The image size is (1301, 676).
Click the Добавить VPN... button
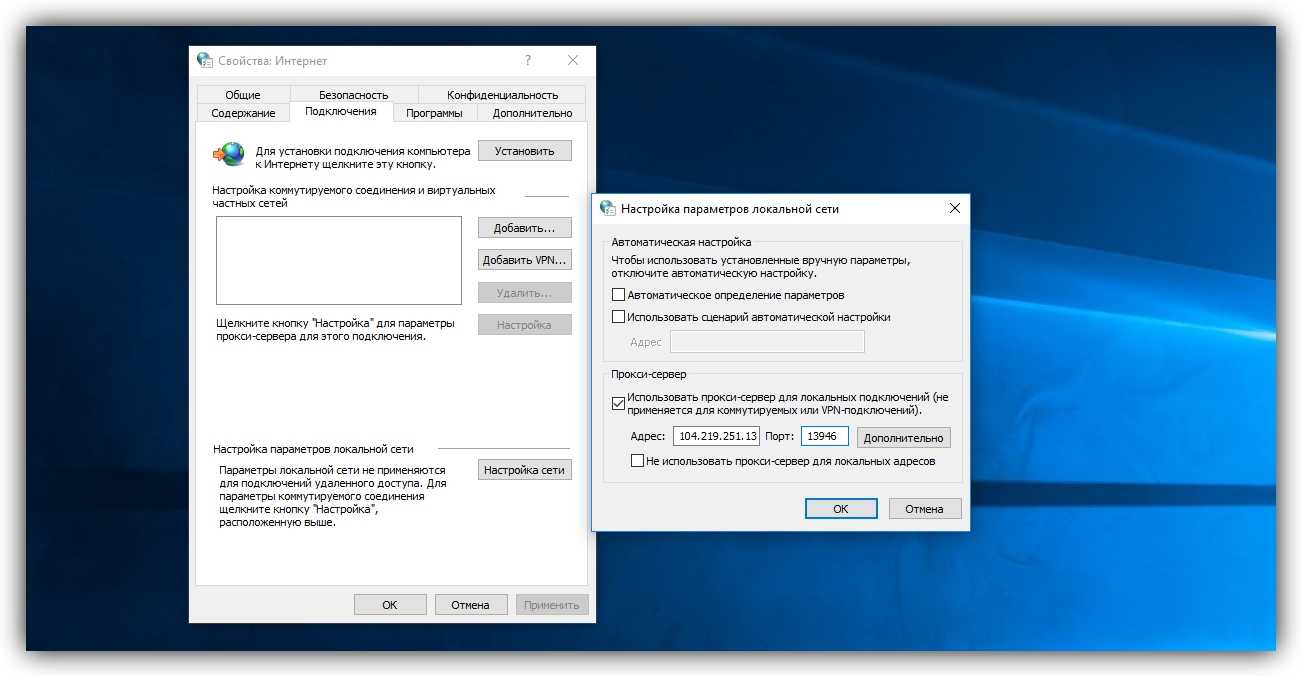click(x=524, y=260)
